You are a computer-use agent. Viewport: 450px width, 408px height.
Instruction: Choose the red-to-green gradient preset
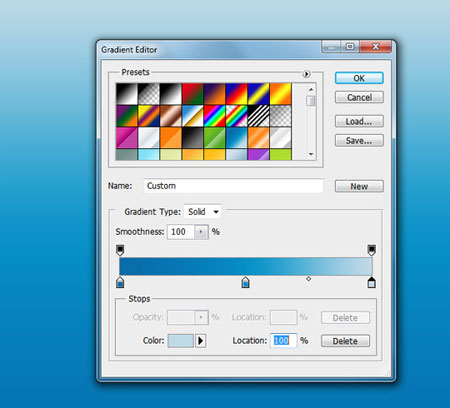tap(193, 94)
